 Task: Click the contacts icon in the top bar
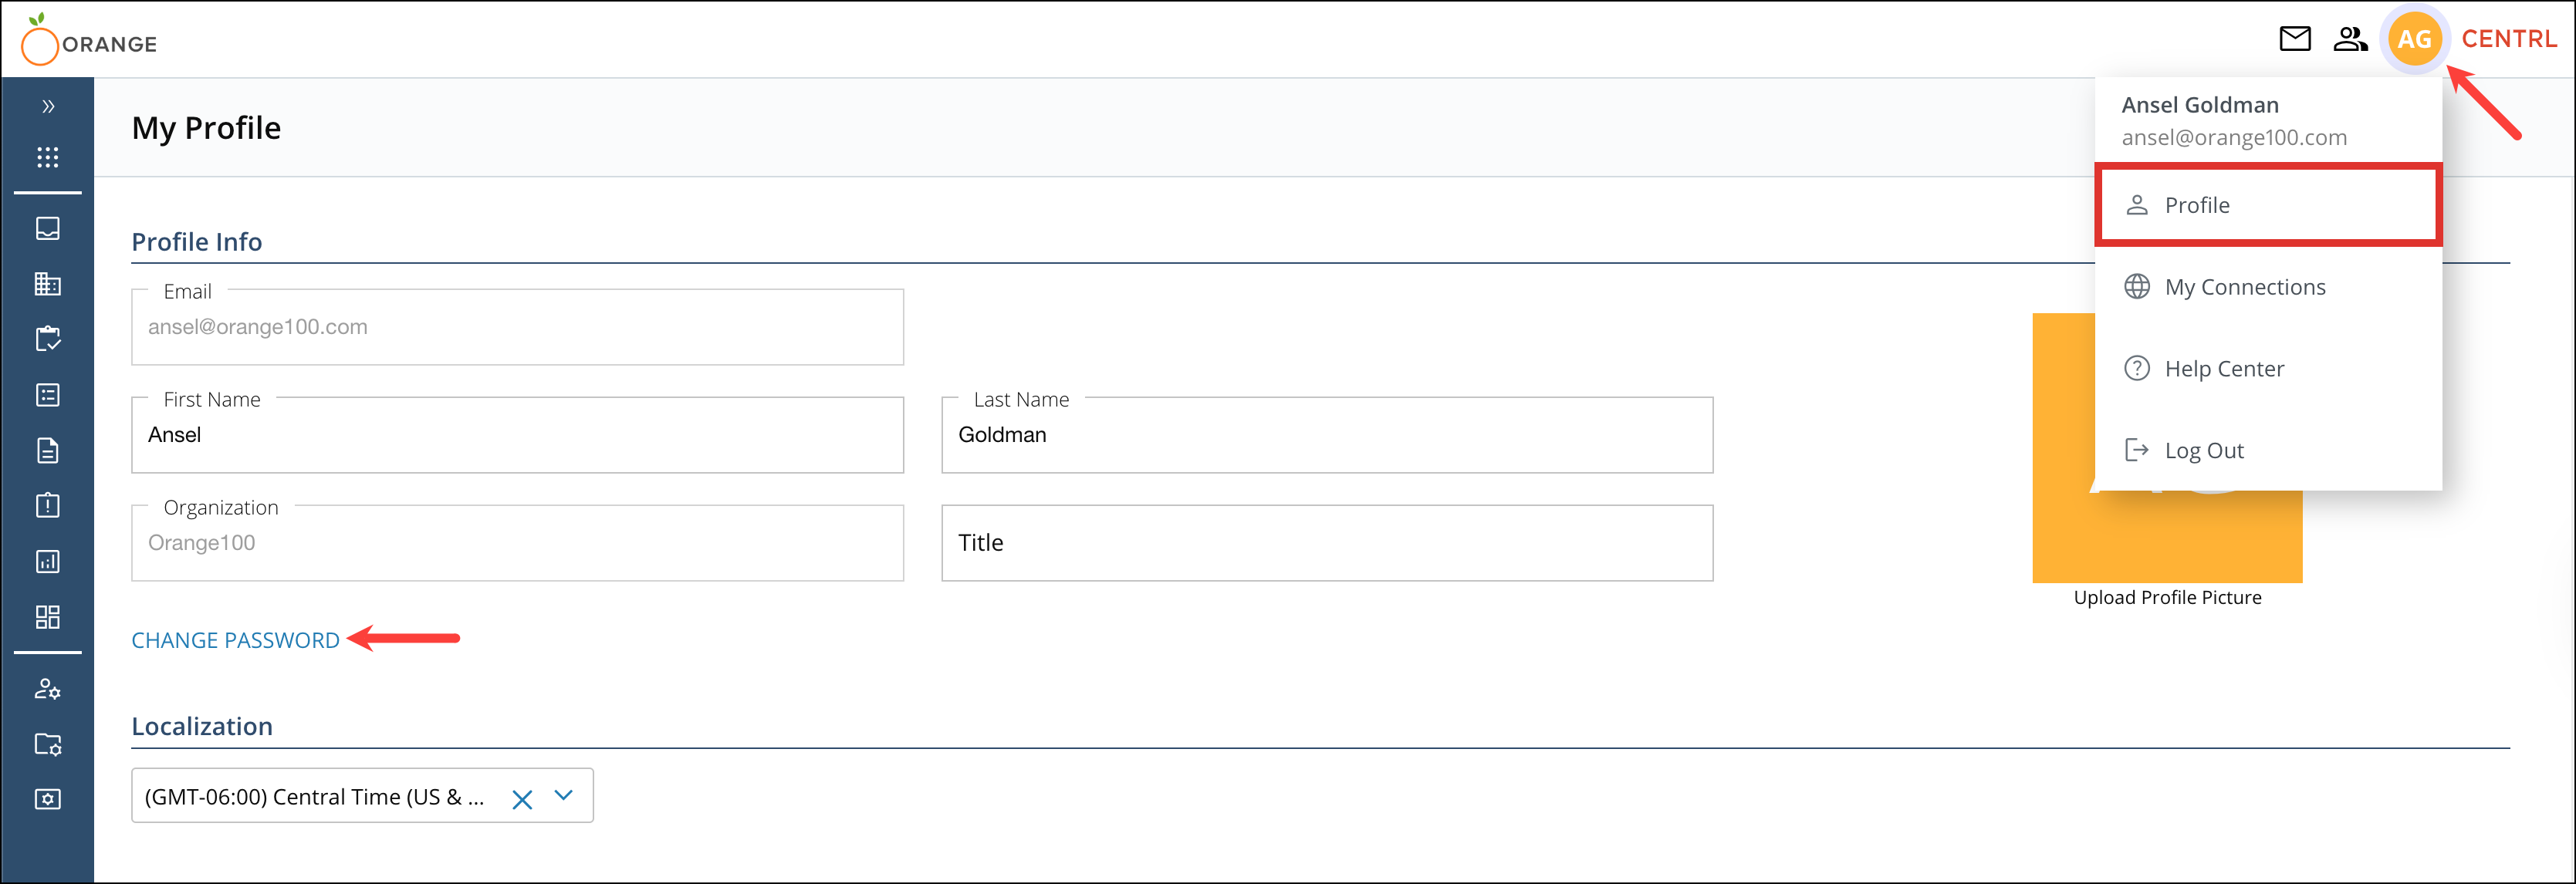[2351, 38]
